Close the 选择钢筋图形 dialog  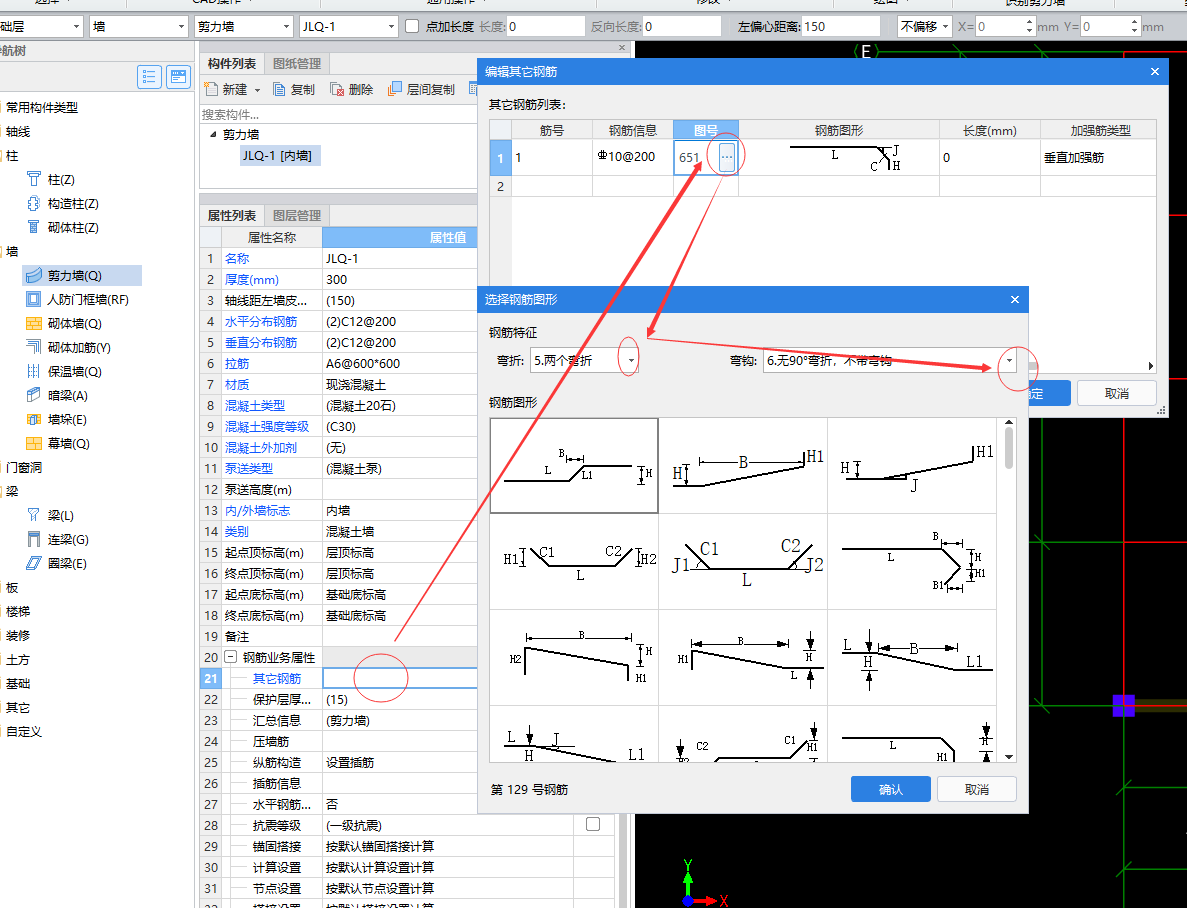click(x=1015, y=300)
